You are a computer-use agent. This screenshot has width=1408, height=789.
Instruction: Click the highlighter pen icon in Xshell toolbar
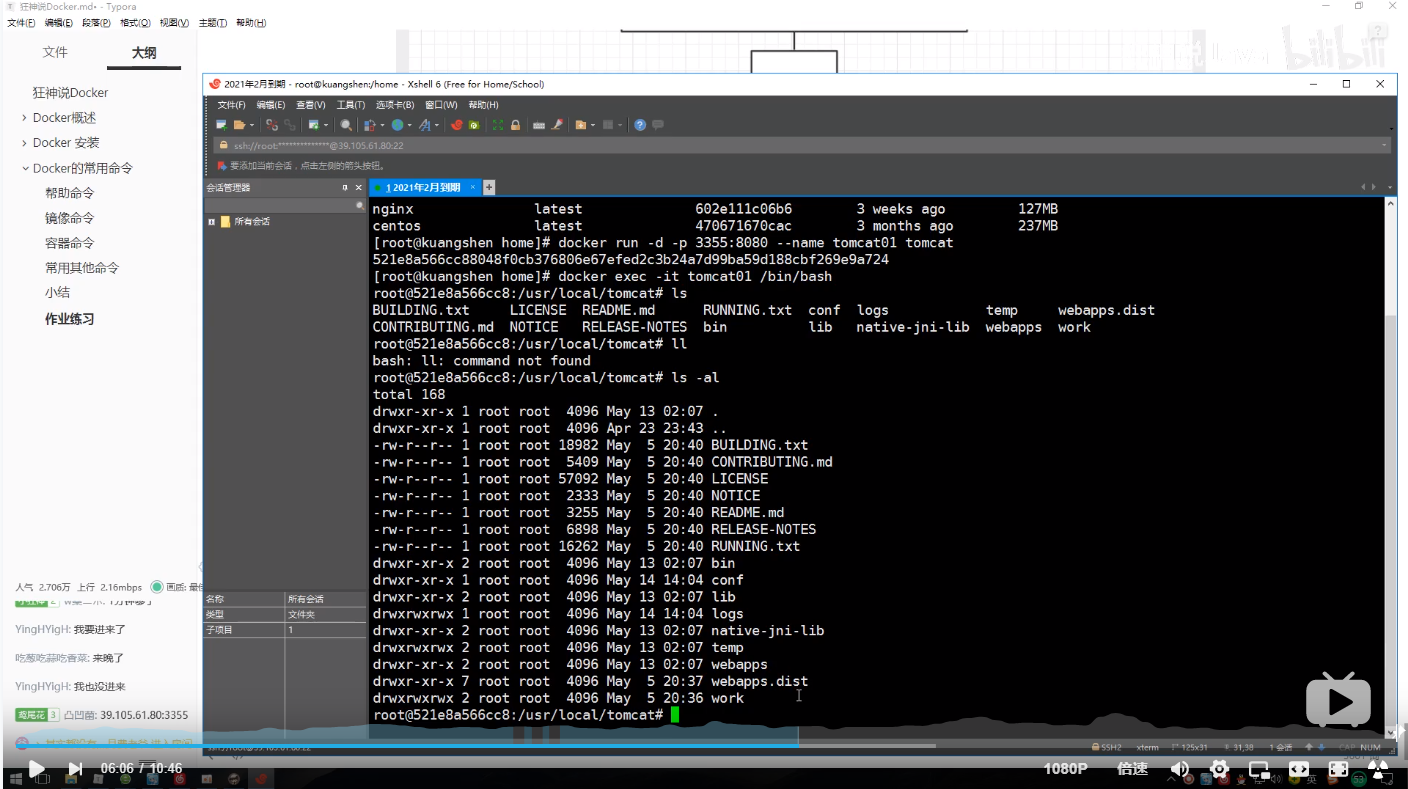coord(557,125)
